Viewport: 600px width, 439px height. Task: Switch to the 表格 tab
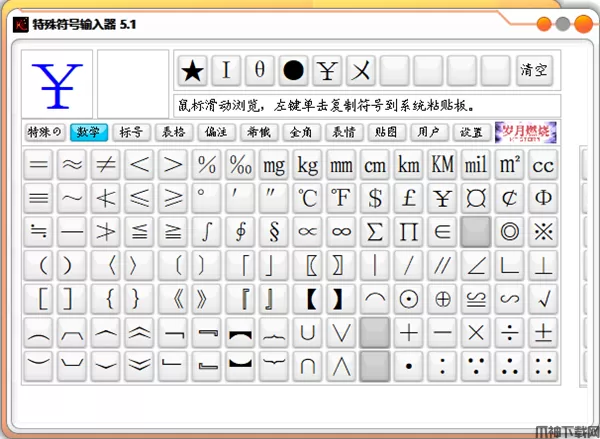pos(173,132)
